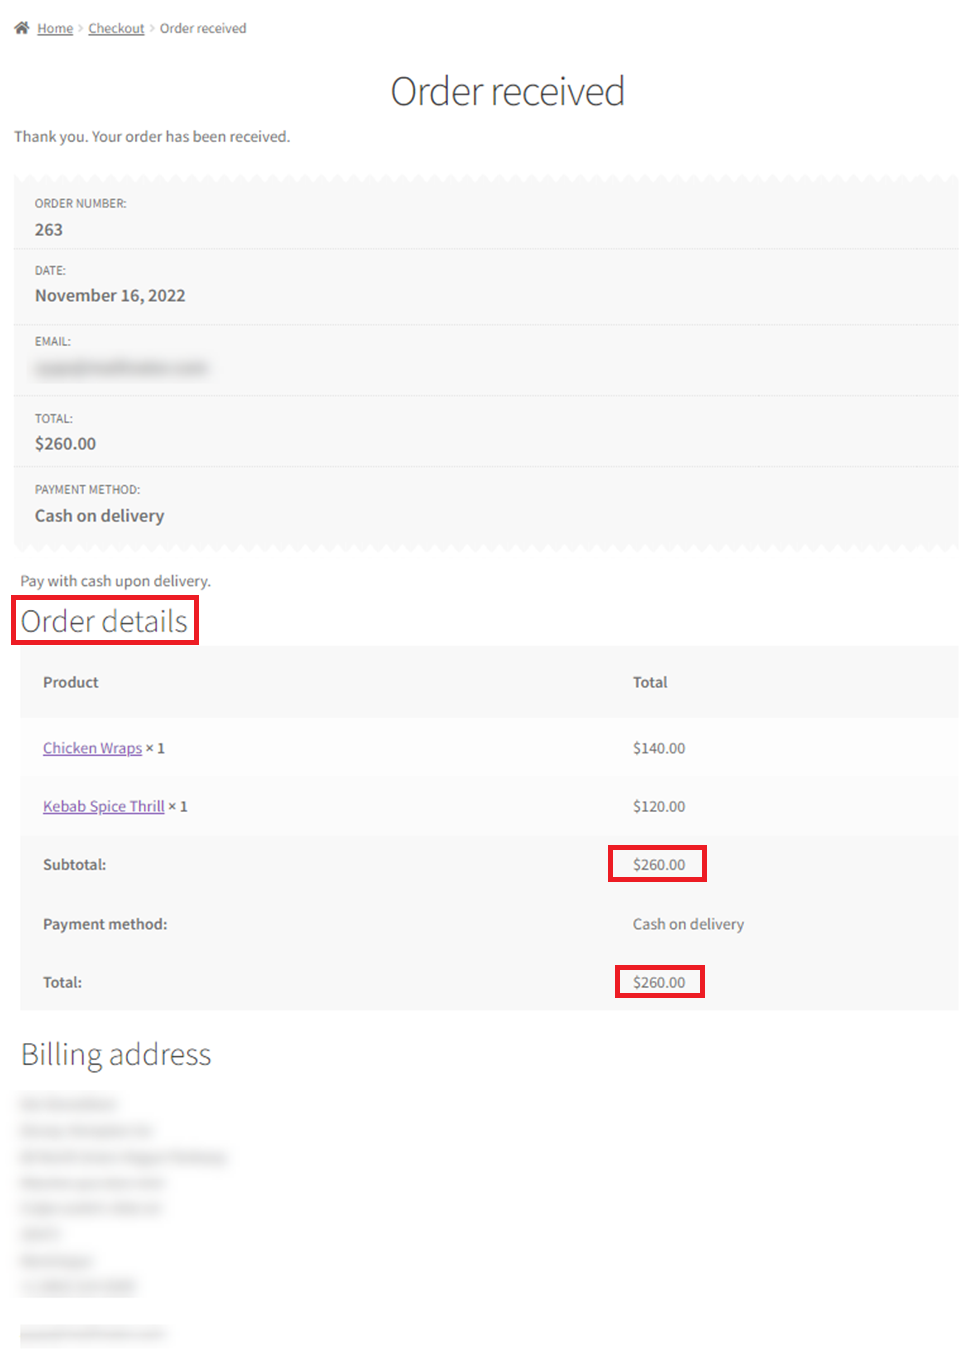Viewport: 975px width, 1370px height.
Task: Click the Subtotal: row label
Action: (x=74, y=864)
